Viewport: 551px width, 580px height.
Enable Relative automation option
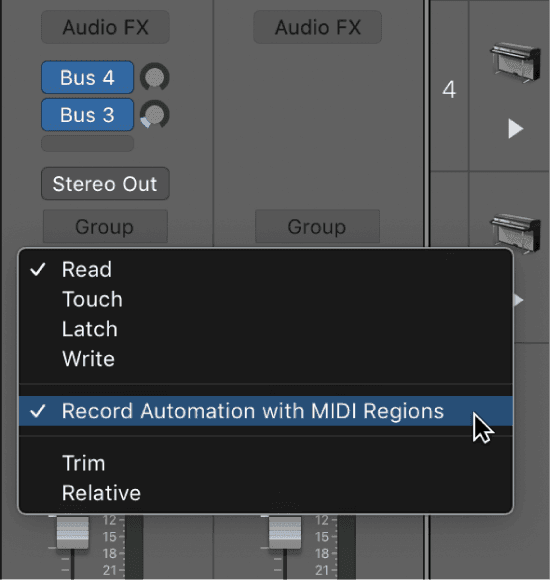[266, 493]
